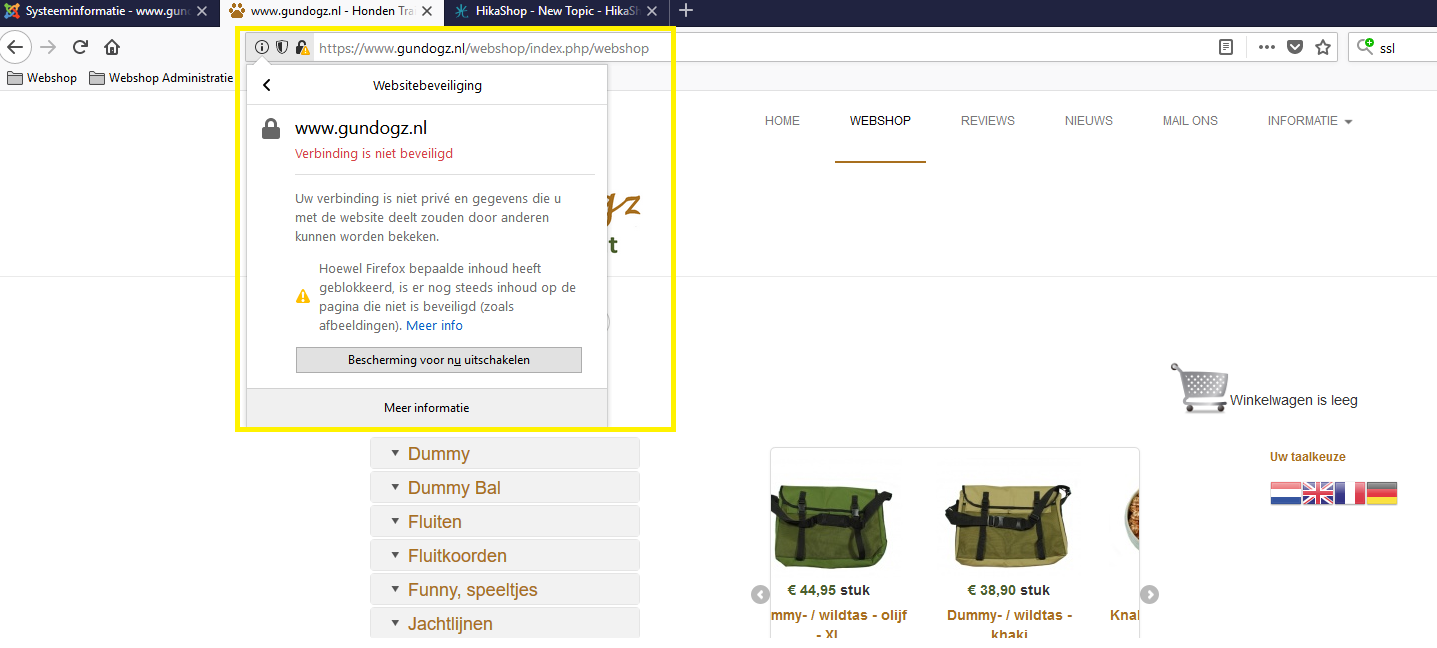Screen dimensions: 1437x648
Task: Open MAIL ONS navigation item
Action: click(x=1190, y=121)
